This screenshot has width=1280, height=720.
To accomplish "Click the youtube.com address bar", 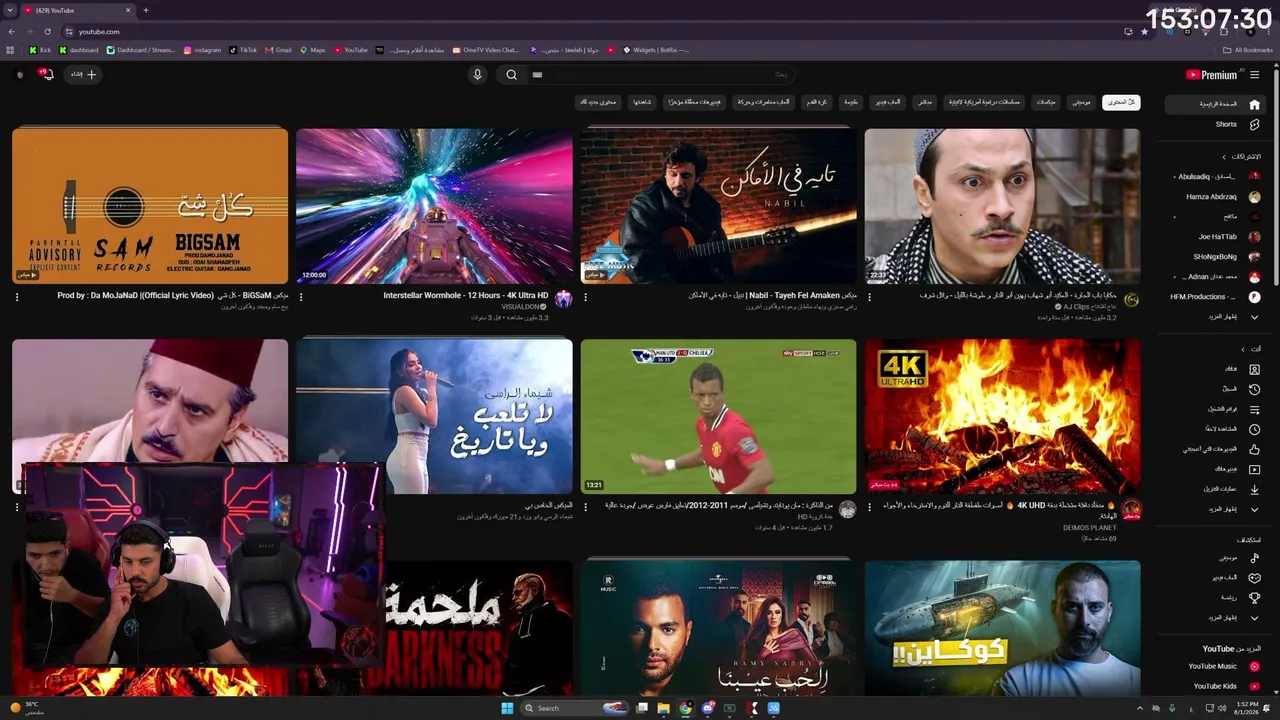I will (x=590, y=31).
